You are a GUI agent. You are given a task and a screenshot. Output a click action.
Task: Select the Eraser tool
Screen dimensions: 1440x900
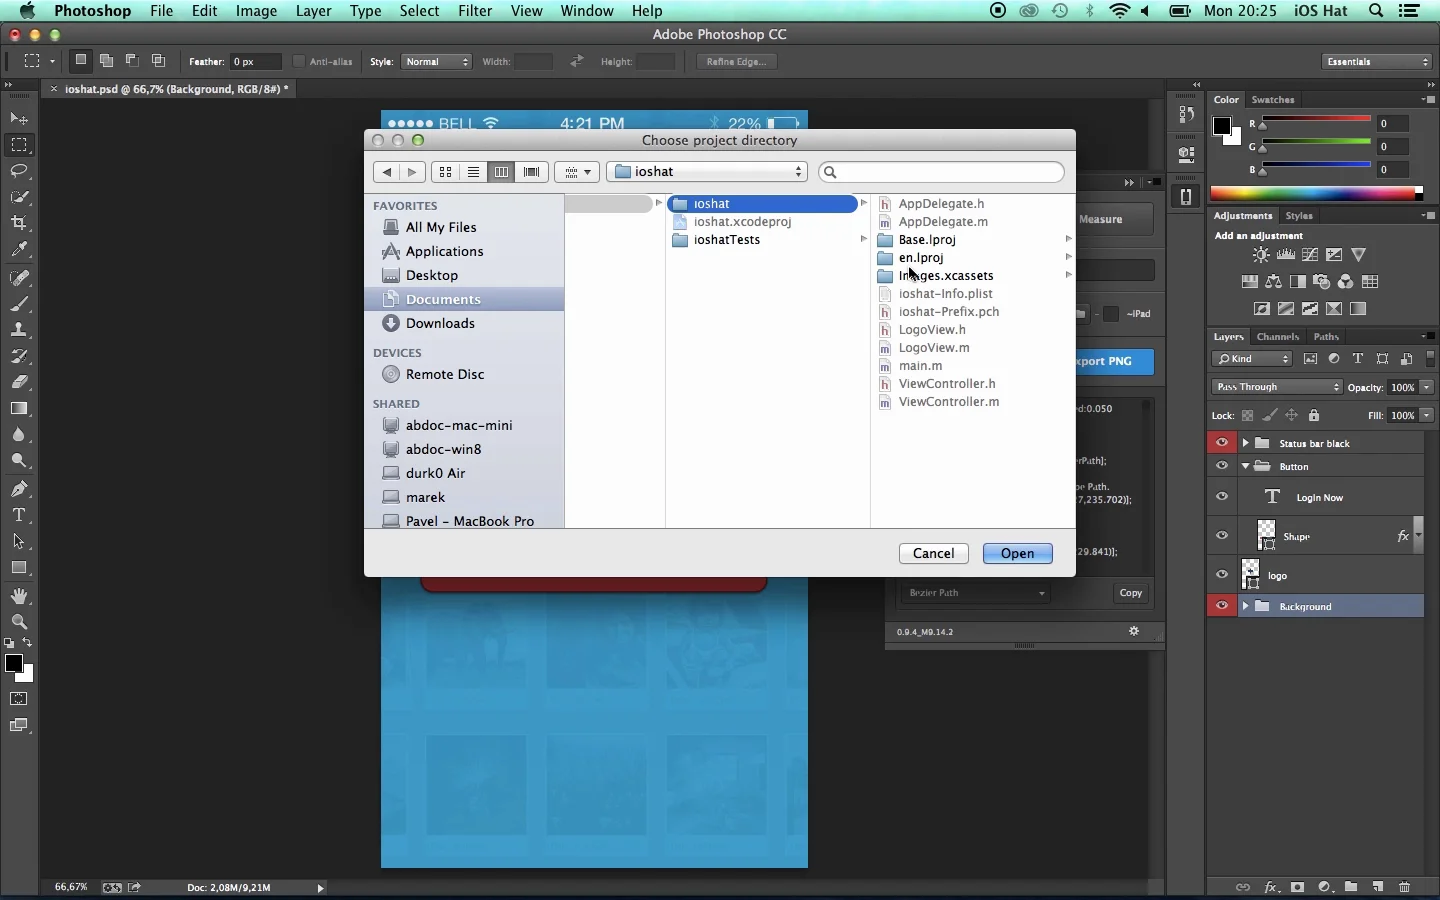19,382
